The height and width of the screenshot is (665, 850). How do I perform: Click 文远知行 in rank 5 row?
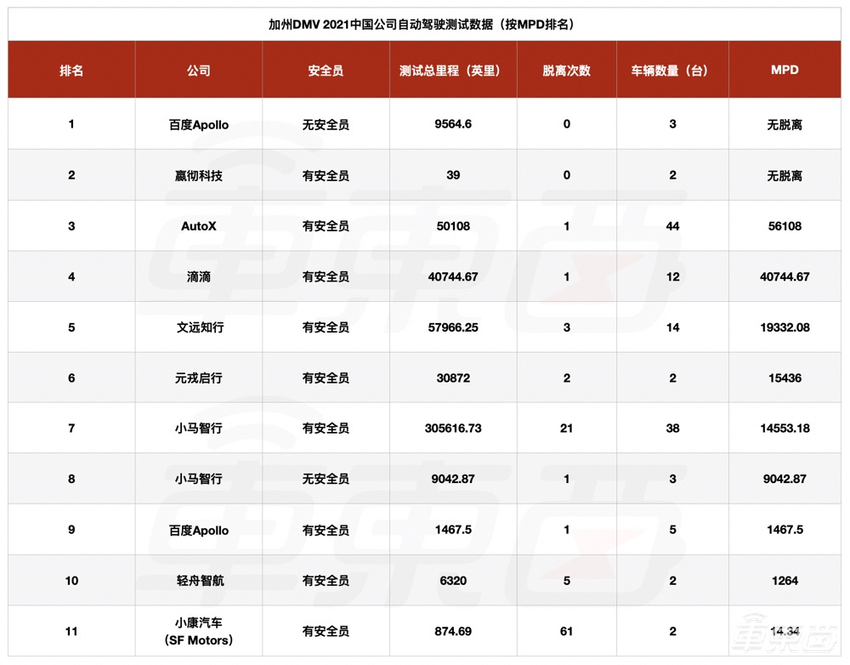pyautogui.click(x=197, y=327)
